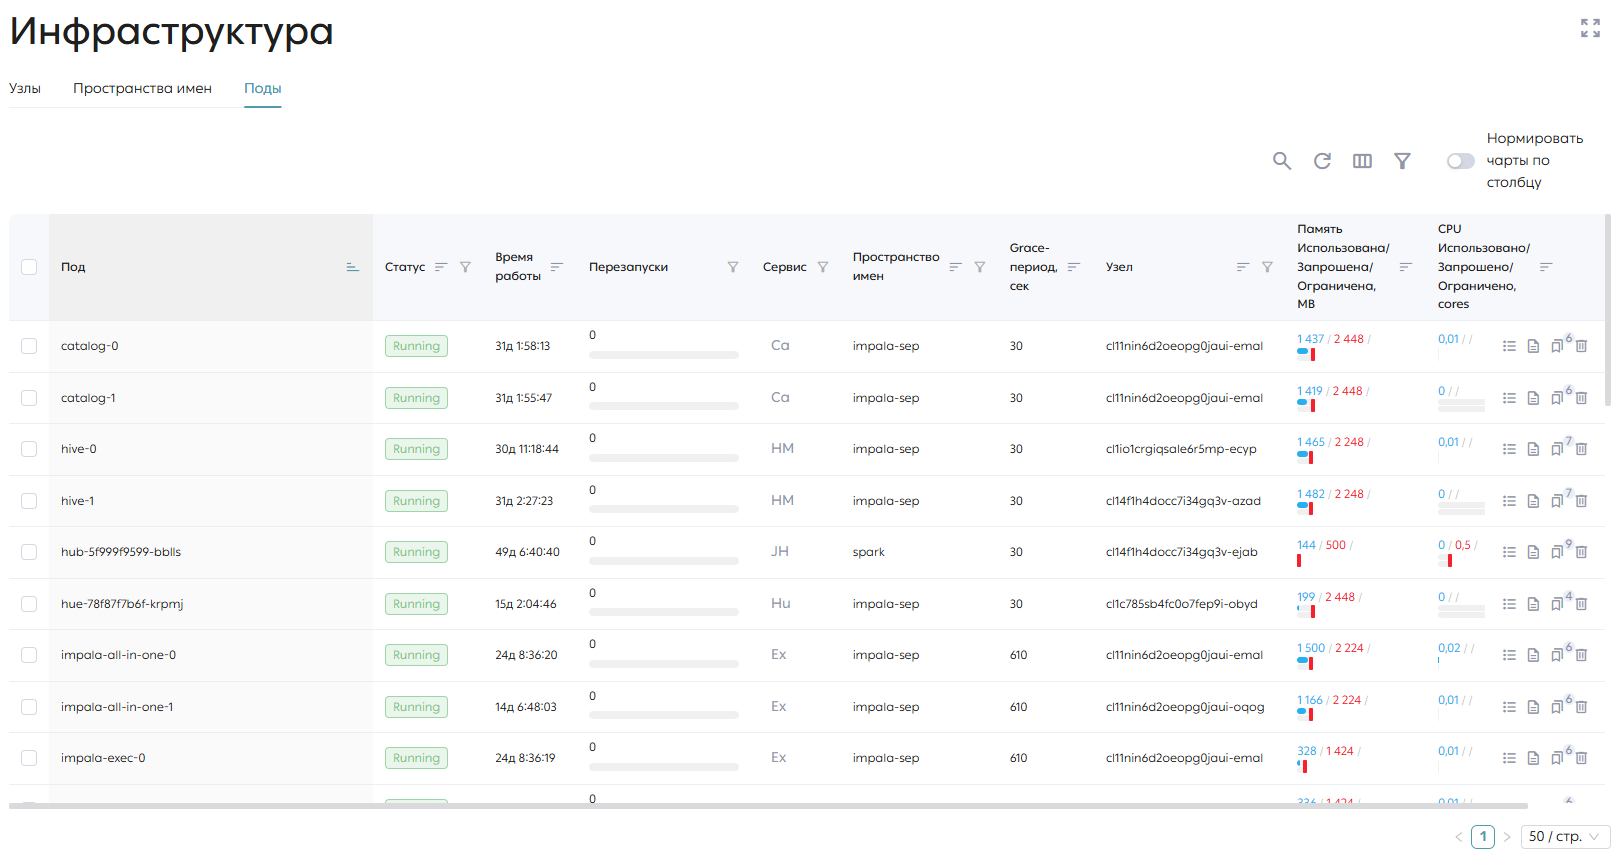Image resolution: width=1622 pixels, height=862 pixels.
Task: Open the filter funnel in Узел column
Action: [1267, 267]
